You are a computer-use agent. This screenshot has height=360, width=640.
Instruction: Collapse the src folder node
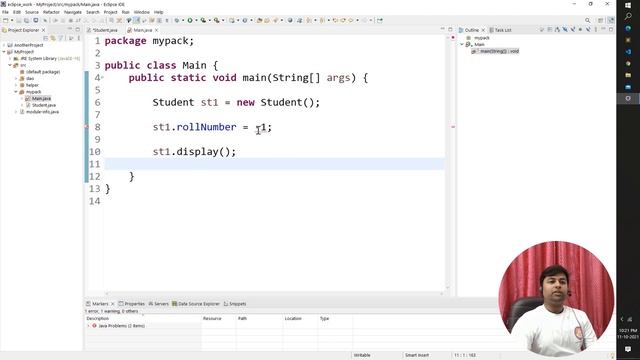(x=10, y=65)
